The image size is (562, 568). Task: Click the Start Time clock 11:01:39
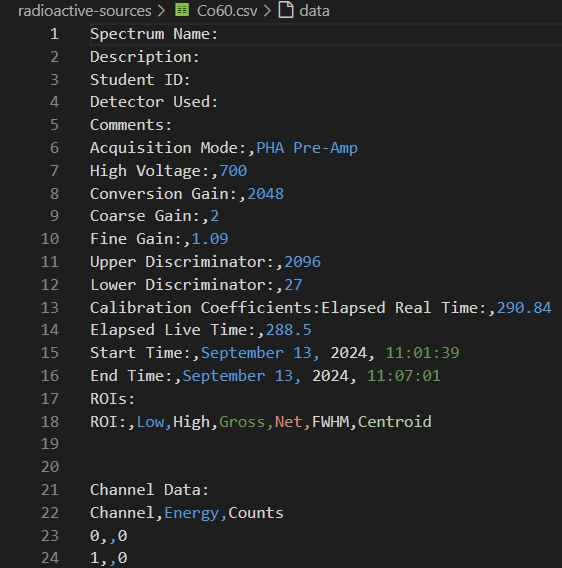tap(422, 353)
